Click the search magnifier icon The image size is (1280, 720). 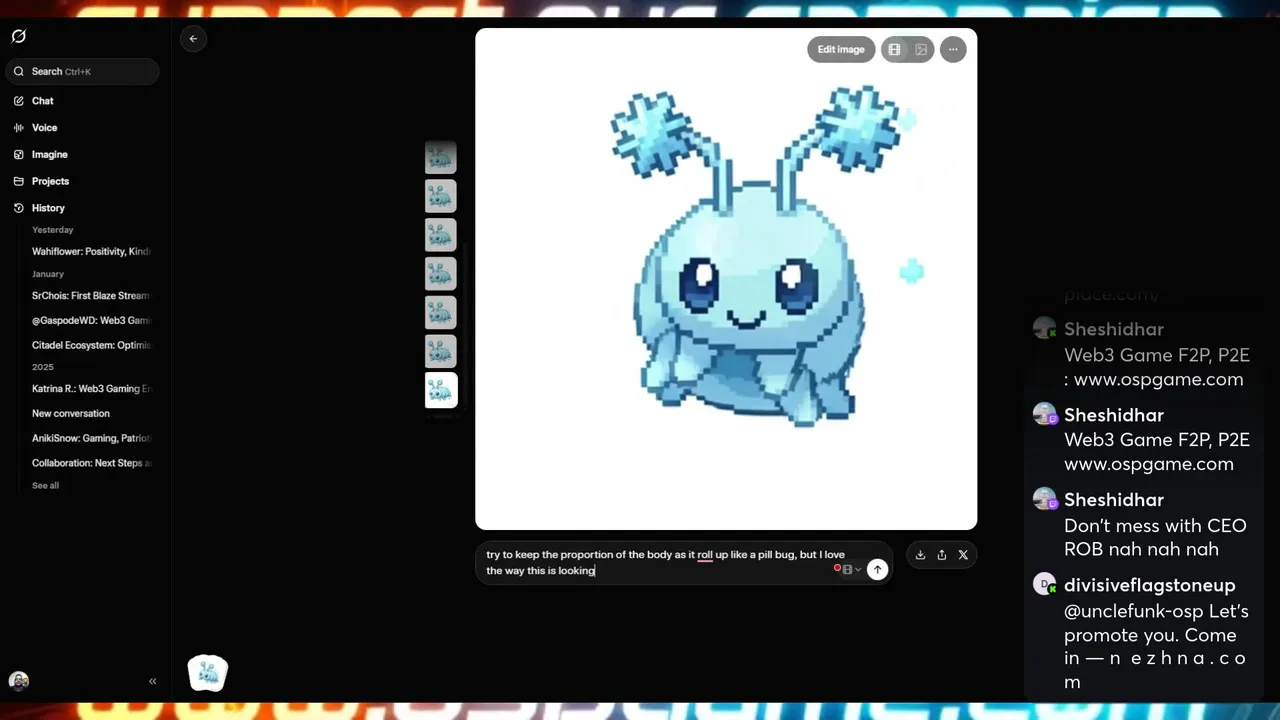coord(19,71)
